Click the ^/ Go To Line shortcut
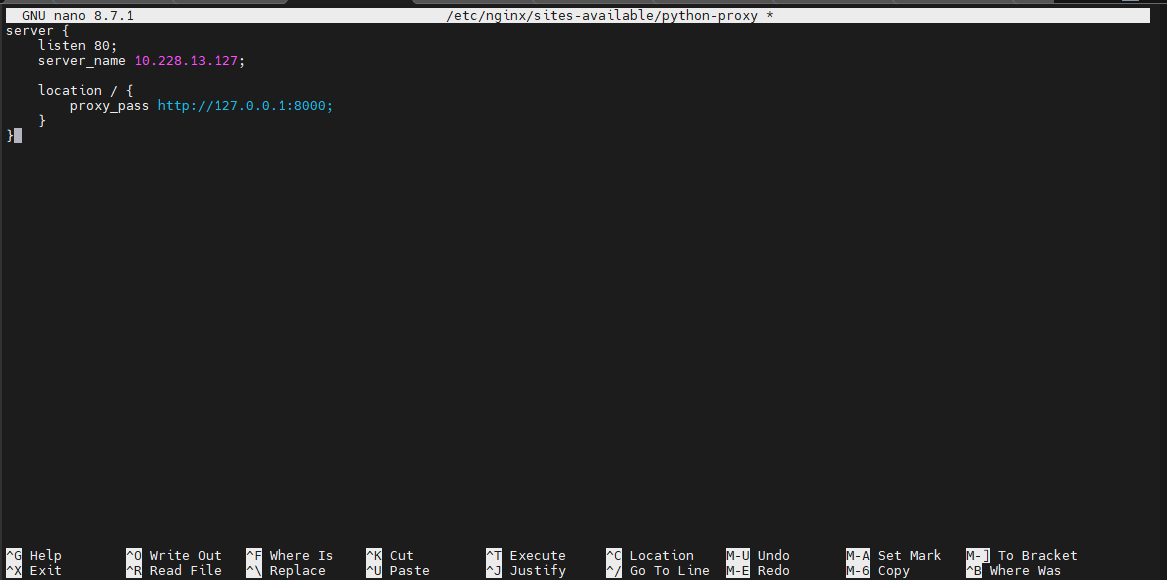The image size is (1167, 580). [x=658, y=571]
